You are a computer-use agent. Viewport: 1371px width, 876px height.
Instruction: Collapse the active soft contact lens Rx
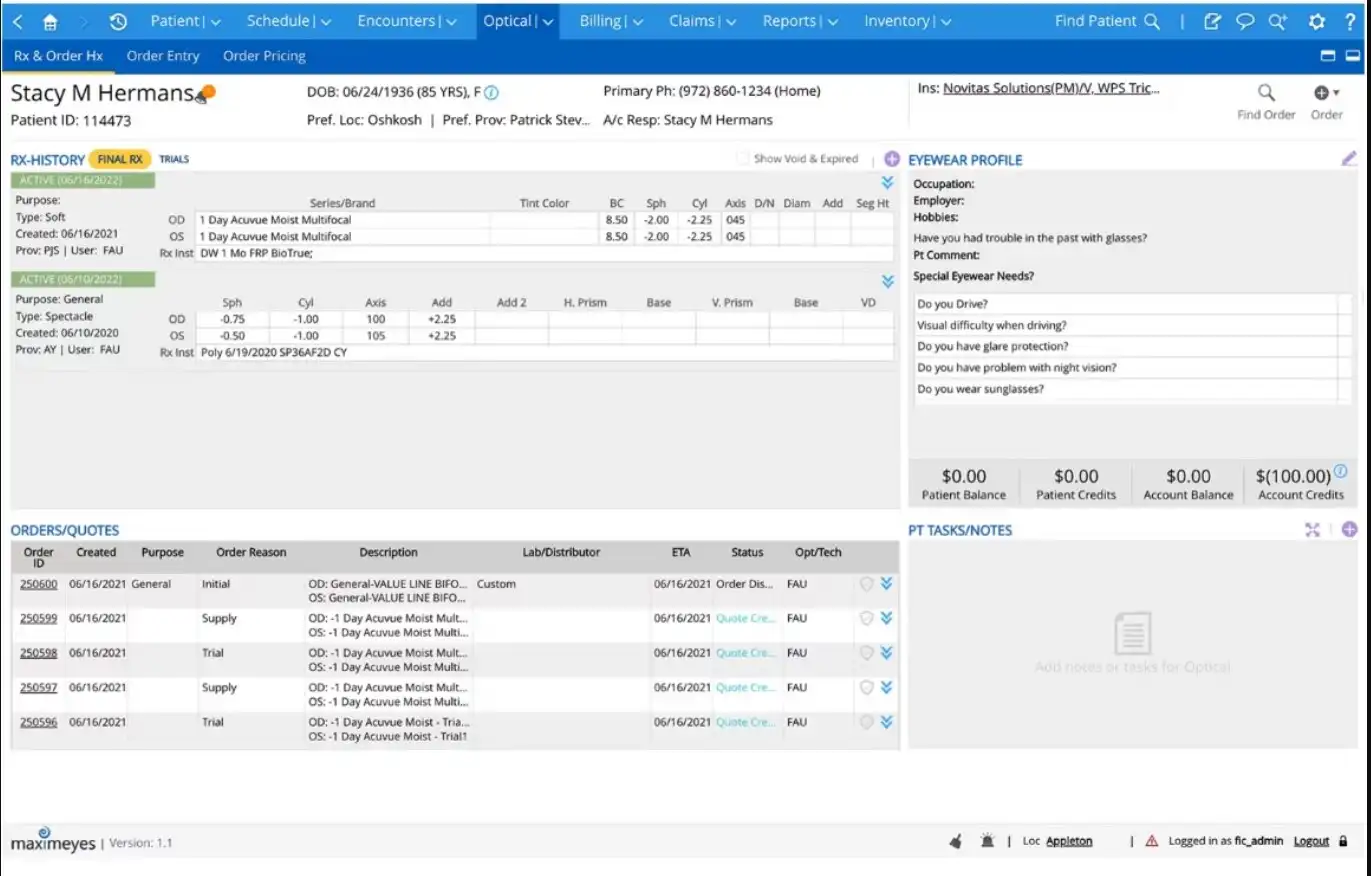coord(886,183)
